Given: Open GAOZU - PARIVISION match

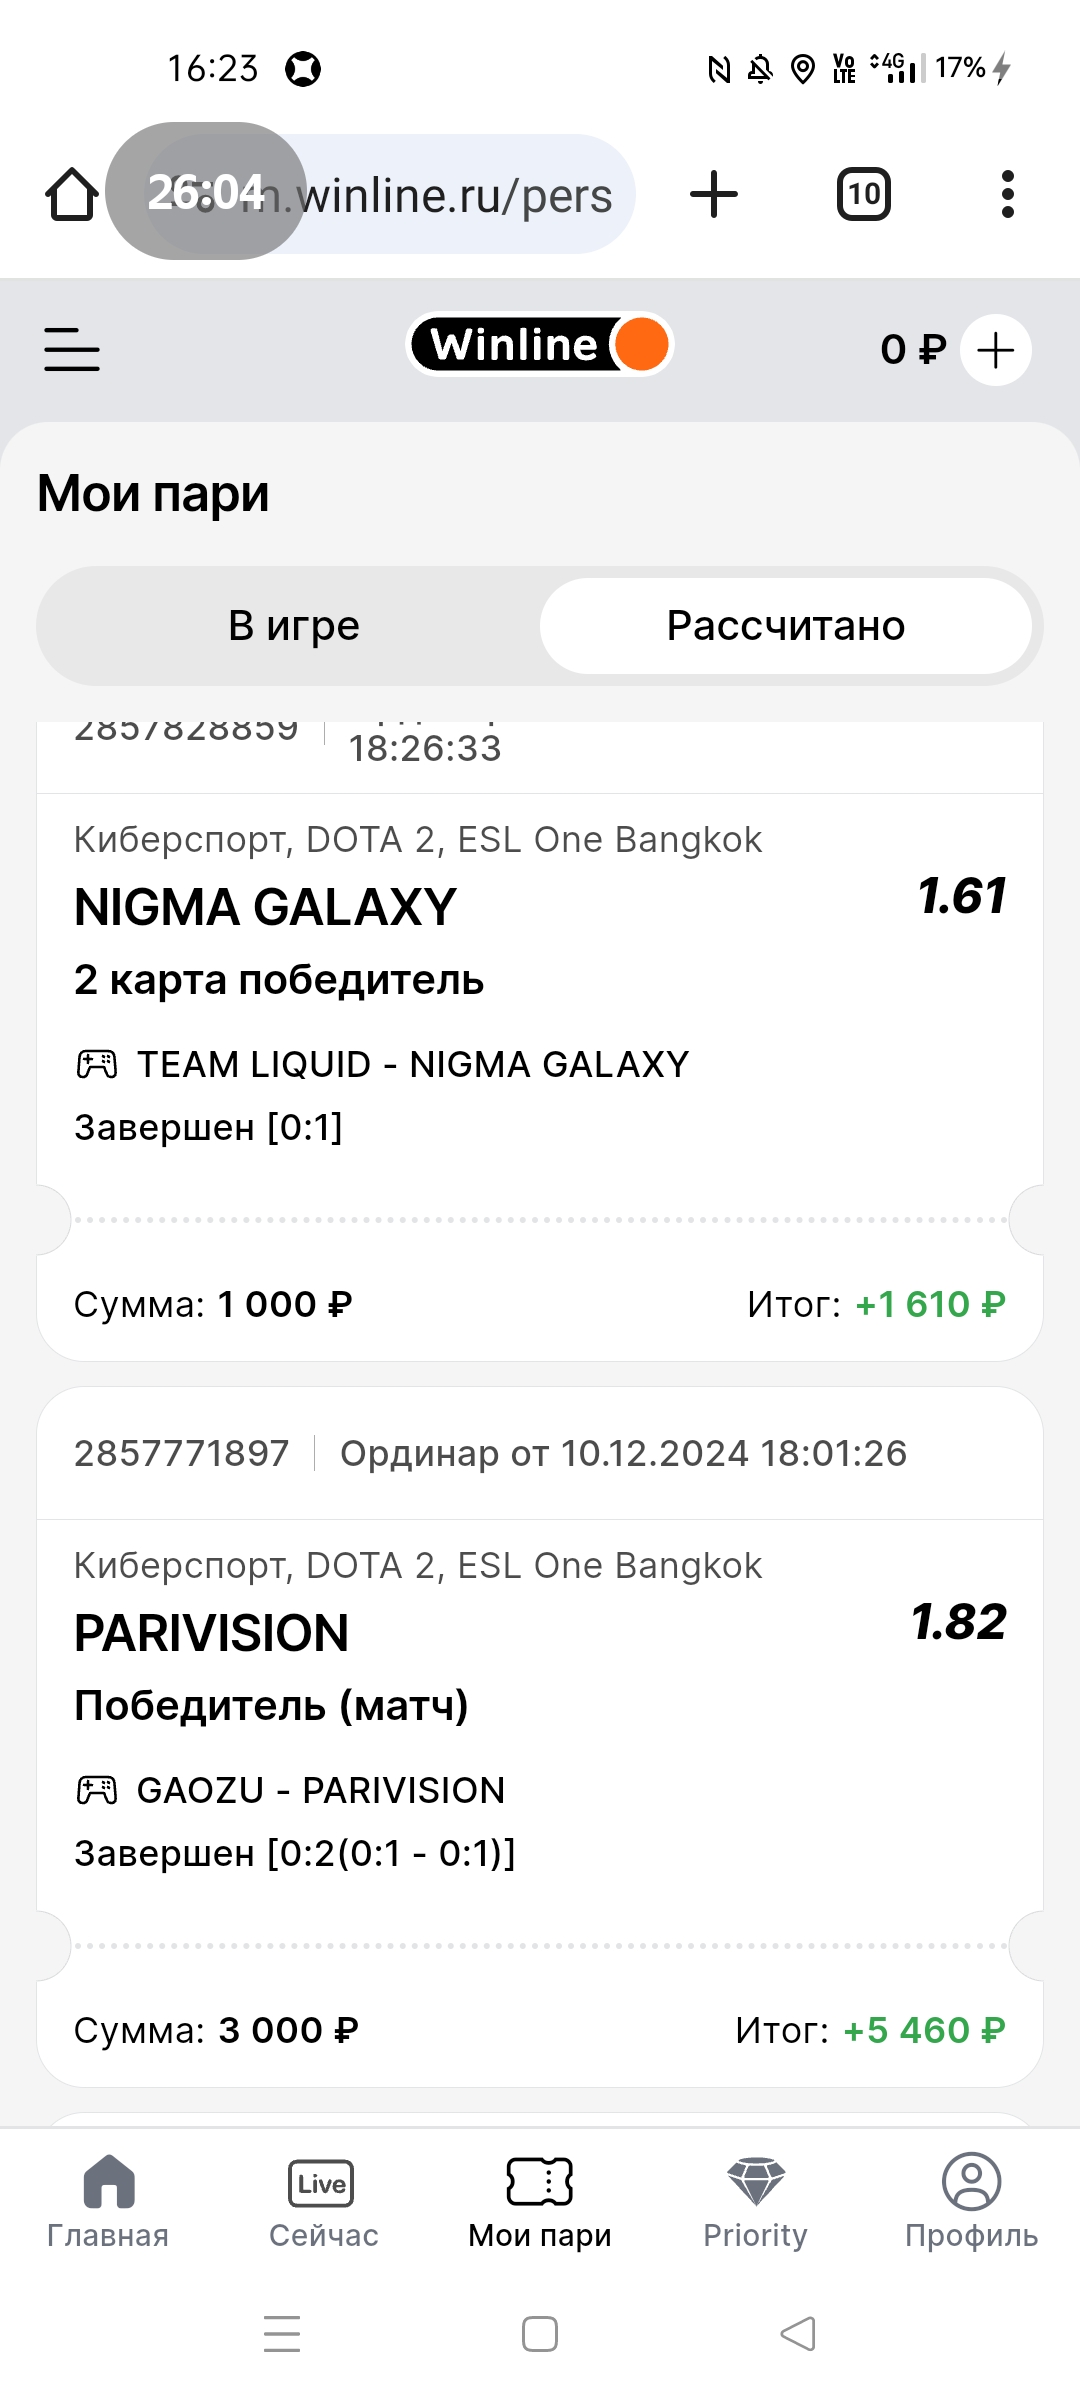Looking at the screenshot, I should (x=320, y=1791).
